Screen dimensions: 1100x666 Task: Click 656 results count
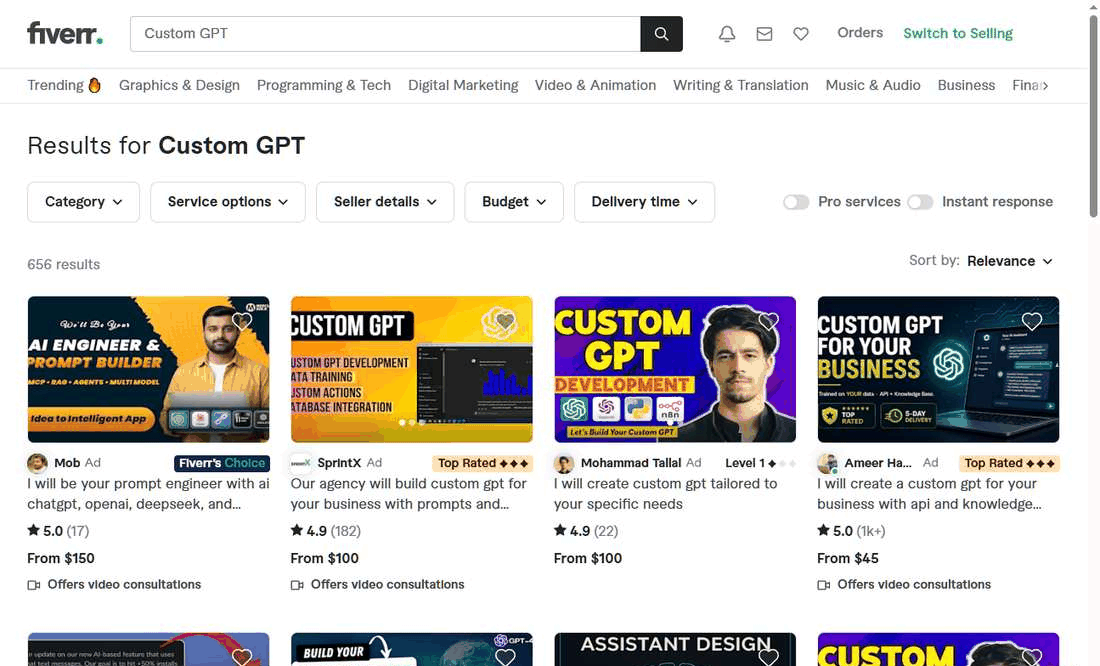[x=64, y=265]
